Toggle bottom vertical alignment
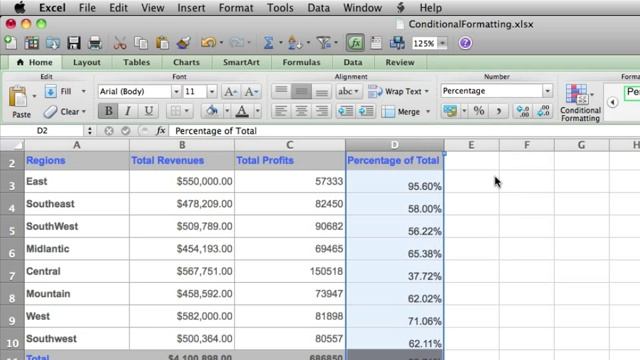Screen dimensions: 640x360 click(322, 91)
